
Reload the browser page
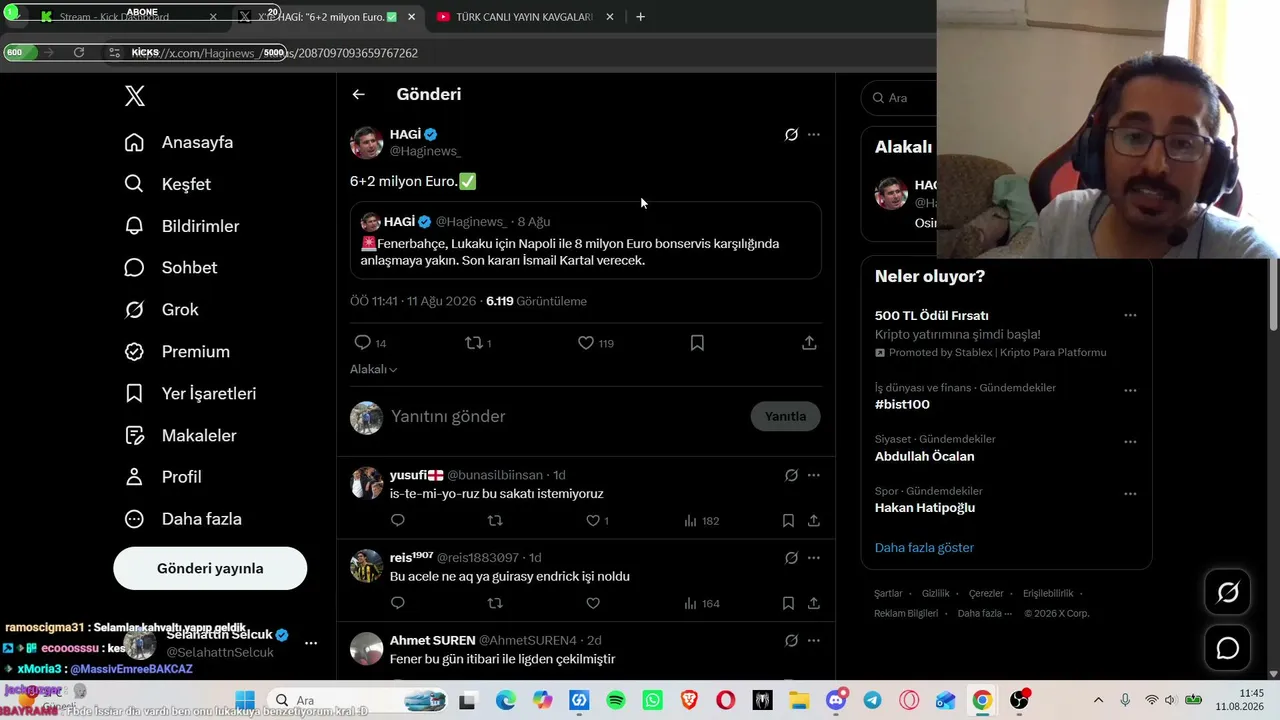pos(79,52)
